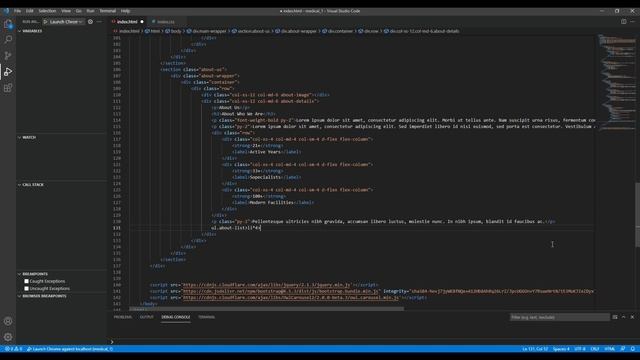This screenshot has height=360, width=640.
Task: Focus the debug console filter input
Action: coord(560,317)
